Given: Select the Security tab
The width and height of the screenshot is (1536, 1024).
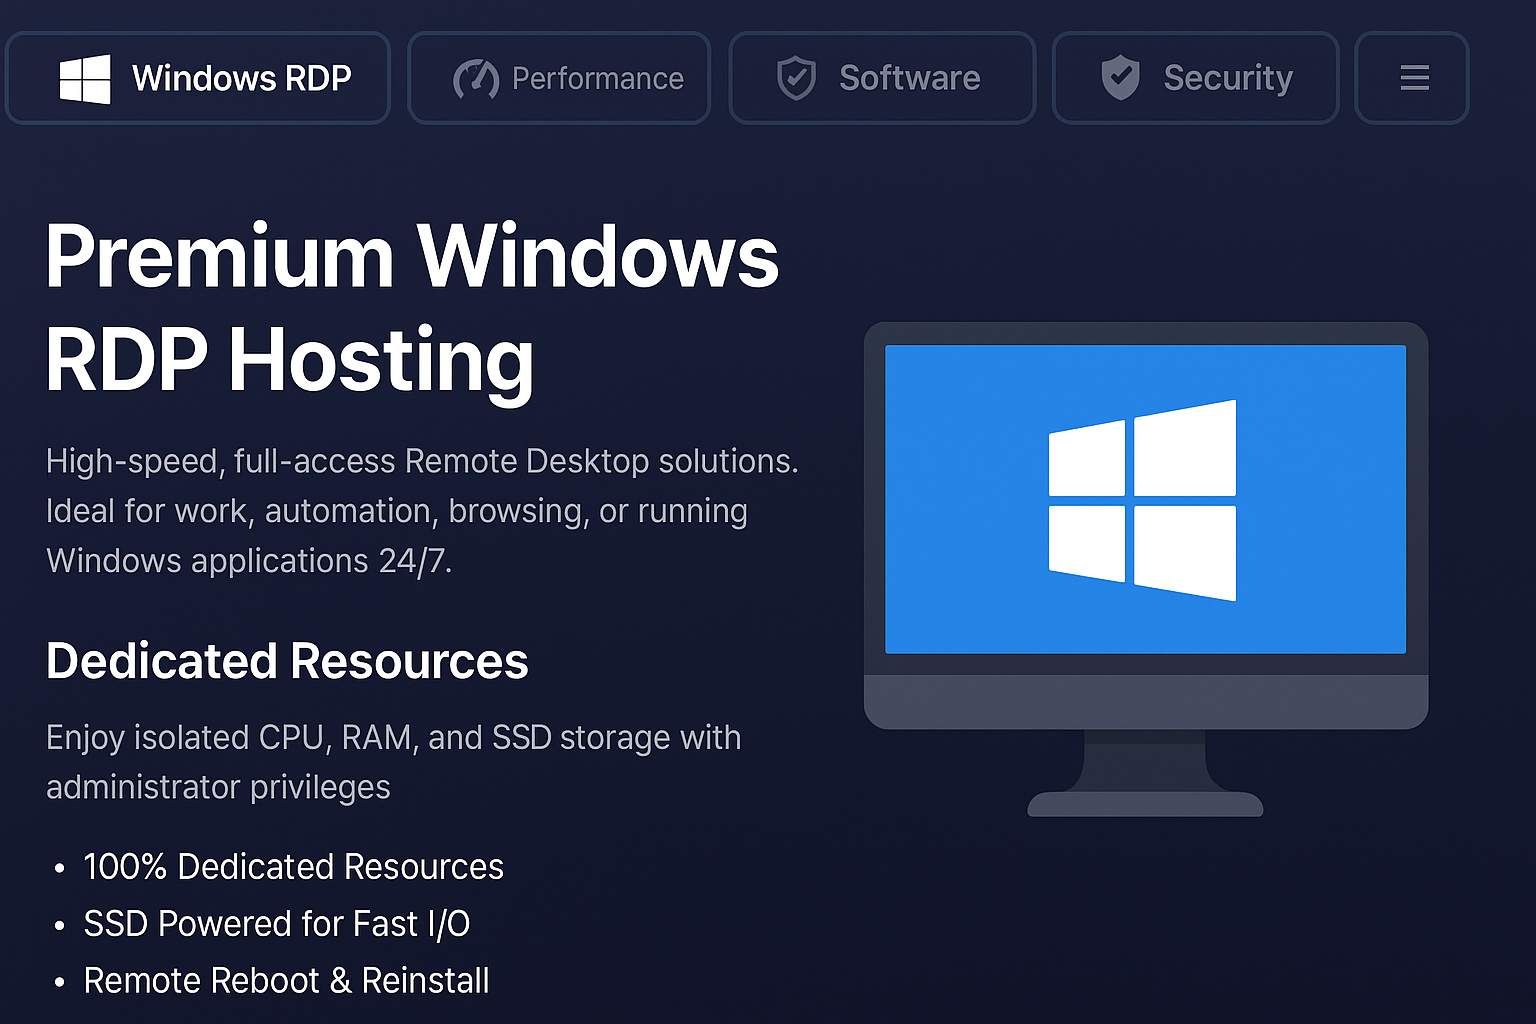Looking at the screenshot, I should click(1195, 78).
